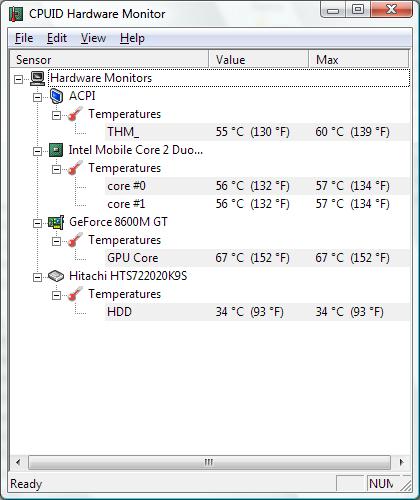The image size is (420, 500).
Task: Minimize the Hardware Monitor window
Action: [x=333, y=10]
